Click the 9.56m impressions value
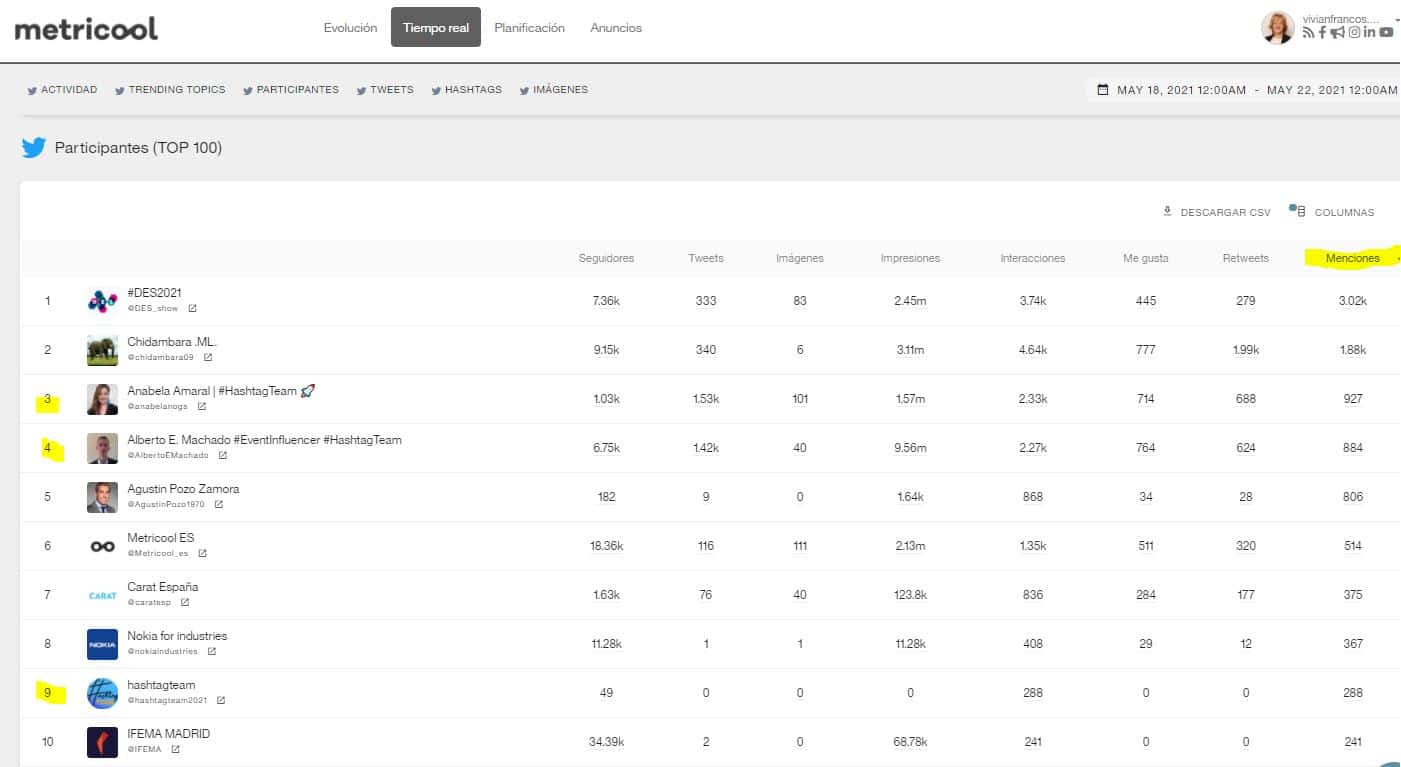 click(910, 448)
